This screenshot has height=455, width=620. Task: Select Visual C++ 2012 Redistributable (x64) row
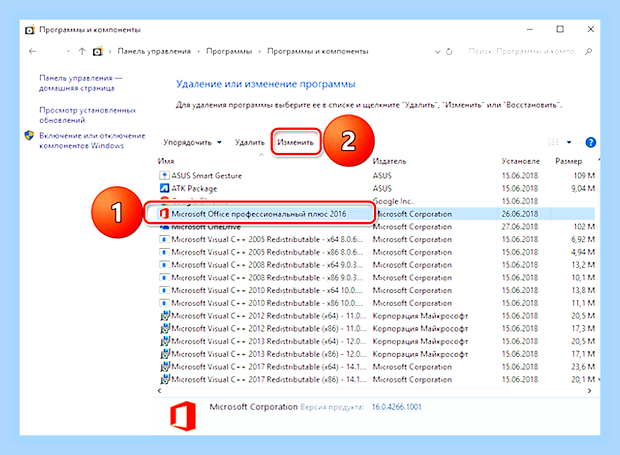click(x=376, y=316)
